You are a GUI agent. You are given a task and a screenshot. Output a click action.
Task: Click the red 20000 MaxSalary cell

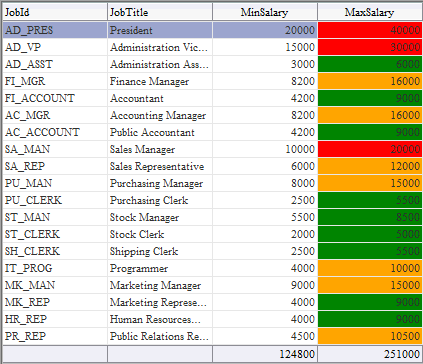click(x=370, y=149)
